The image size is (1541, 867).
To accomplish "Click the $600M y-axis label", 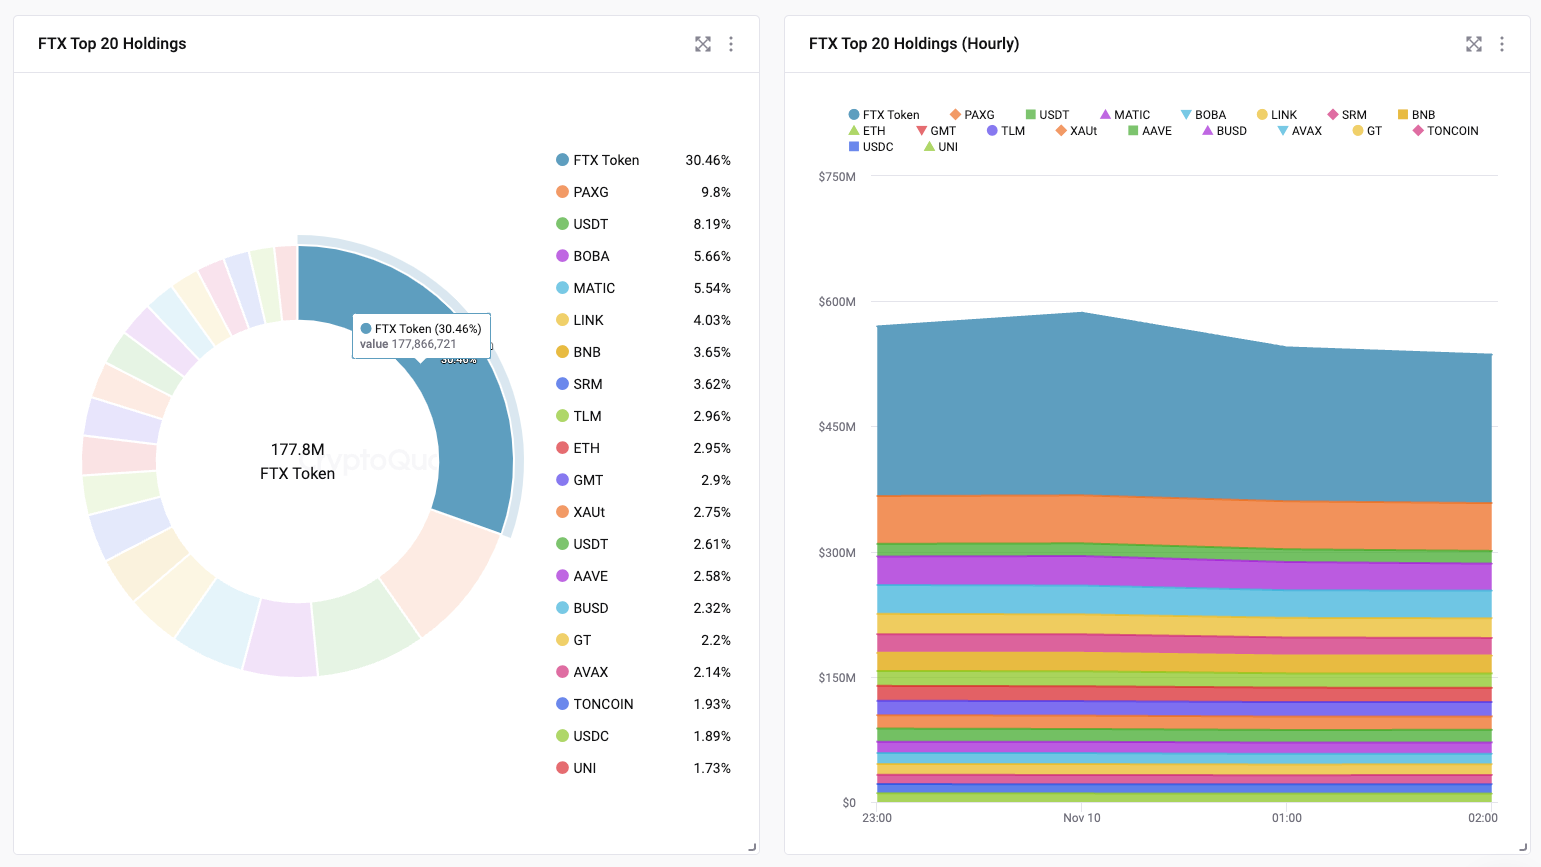I will point(837,302).
